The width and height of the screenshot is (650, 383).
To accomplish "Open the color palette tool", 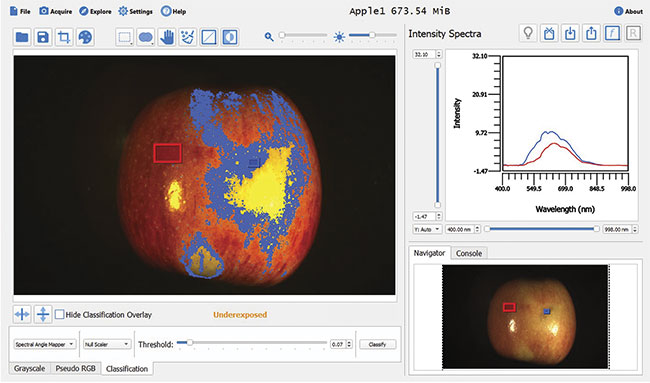I will click(x=85, y=37).
